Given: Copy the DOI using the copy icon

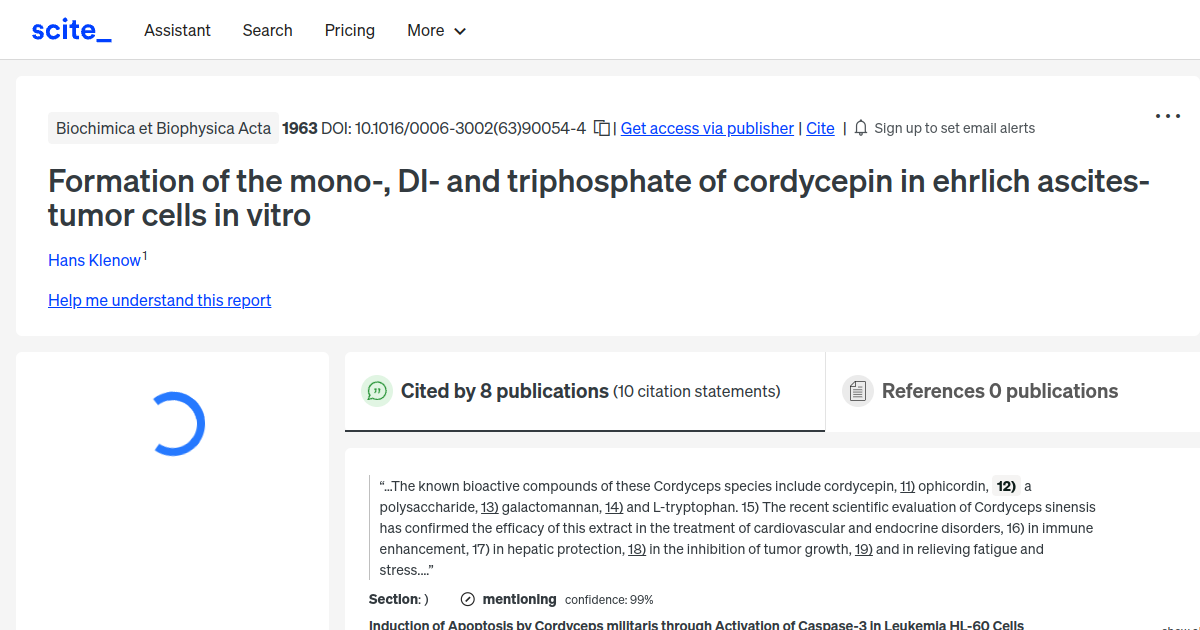Looking at the screenshot, I should click(x=600, y=129).
